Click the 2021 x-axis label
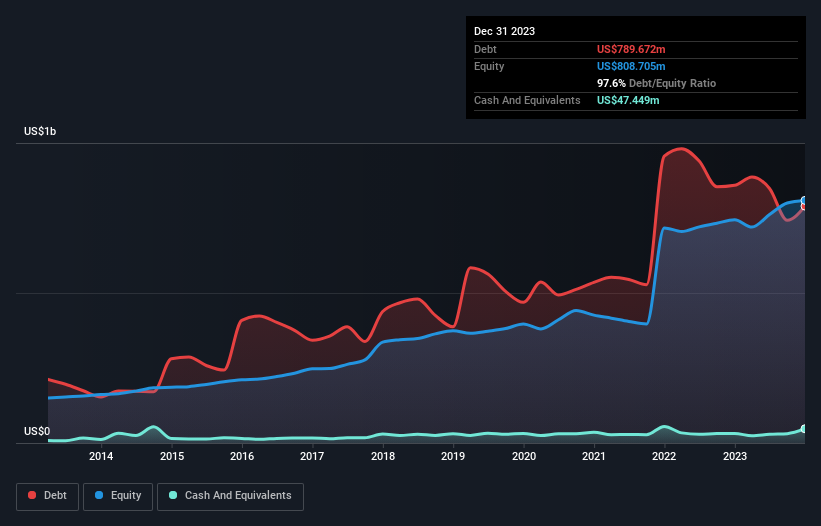 [594, 456]
